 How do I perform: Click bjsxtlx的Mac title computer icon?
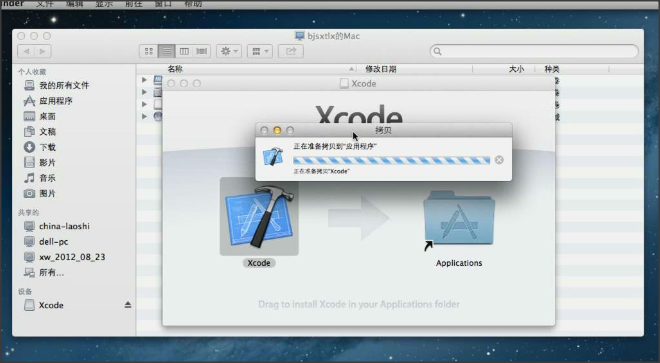coord(300,36)
